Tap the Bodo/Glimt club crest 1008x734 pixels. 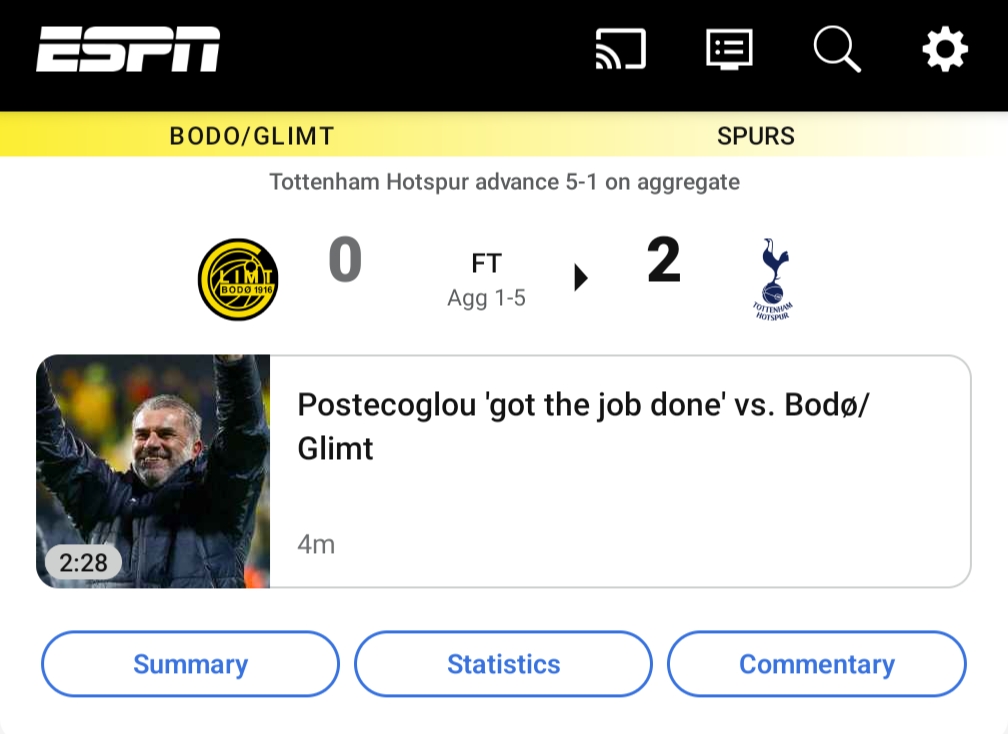(x=238, y=279)
